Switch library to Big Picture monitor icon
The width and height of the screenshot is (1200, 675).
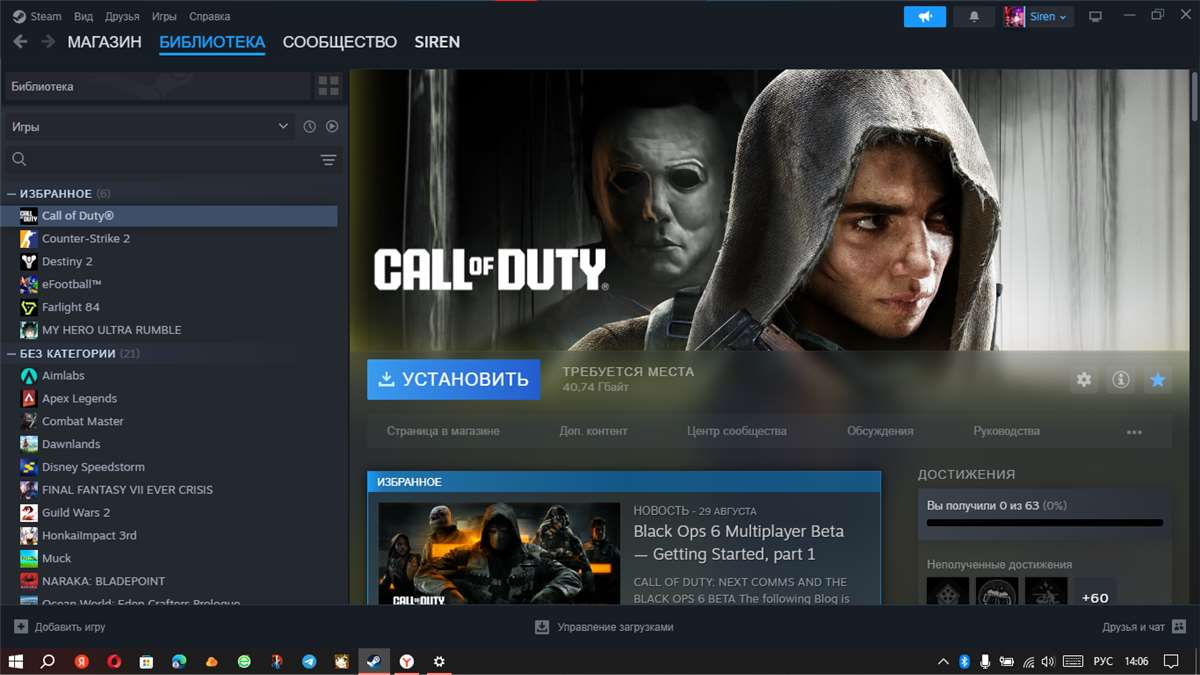pos(1096,16)
